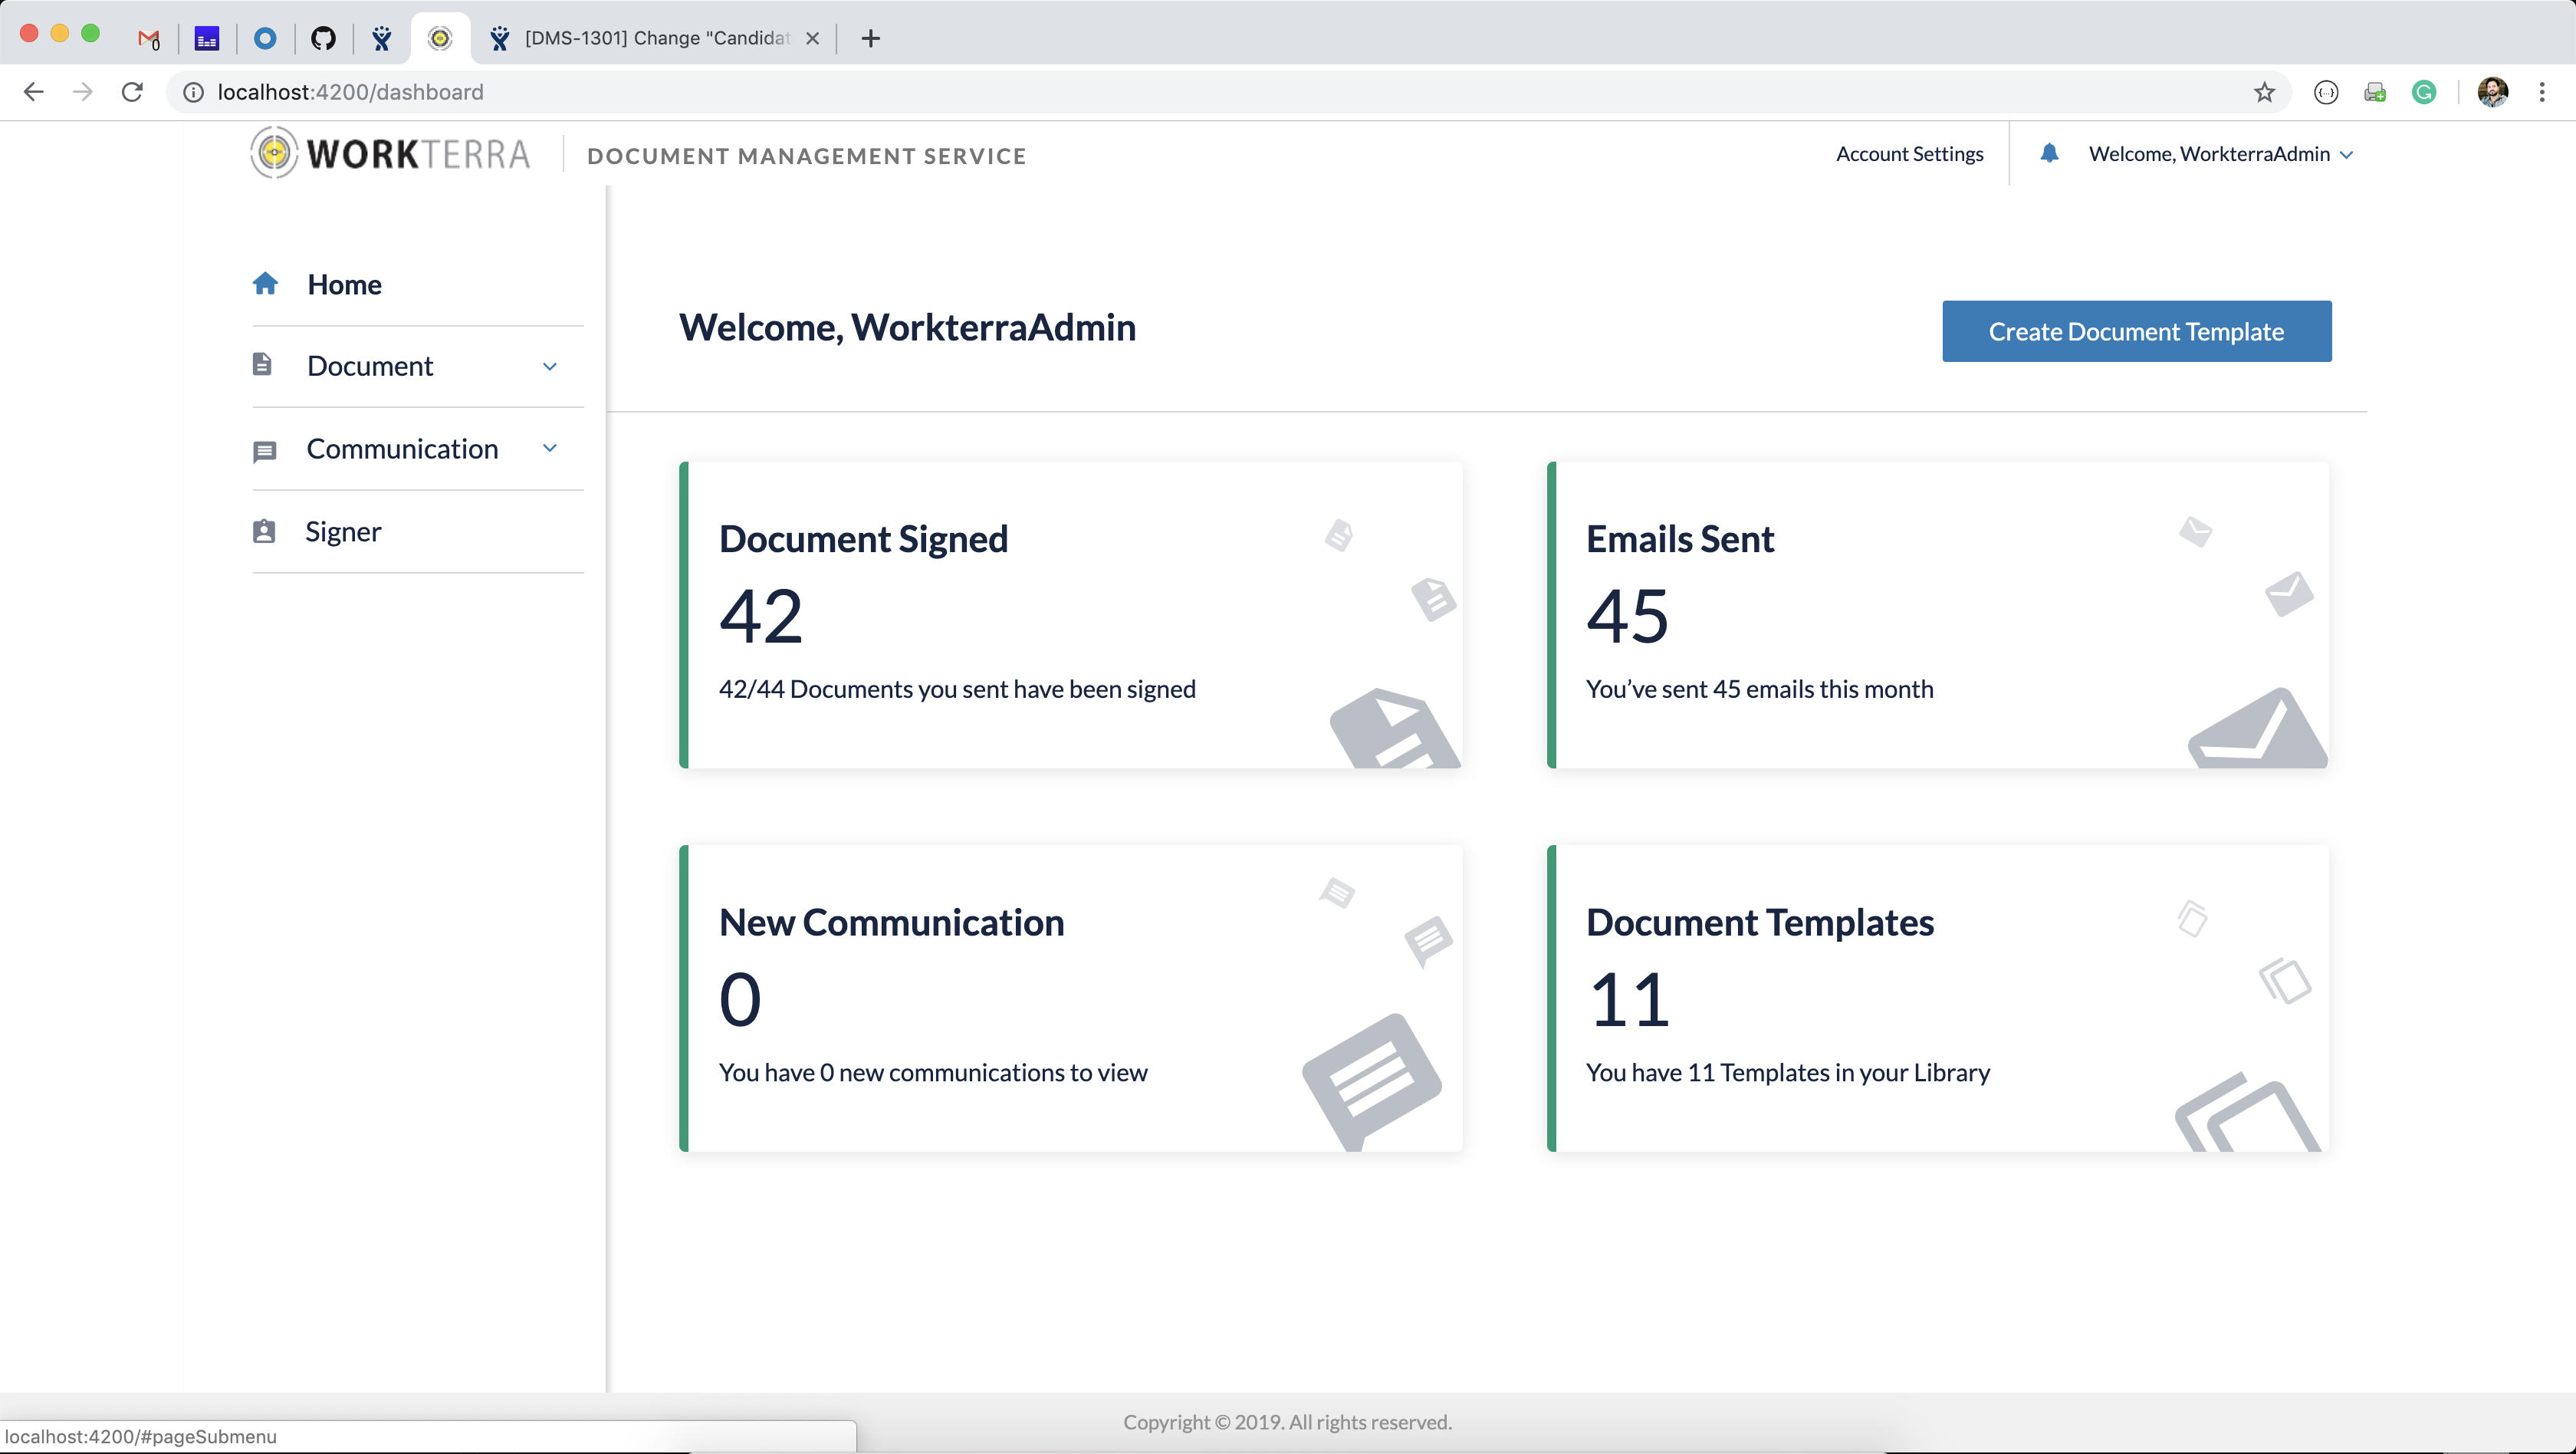Open the Chrome three-dot menu

2542,92
